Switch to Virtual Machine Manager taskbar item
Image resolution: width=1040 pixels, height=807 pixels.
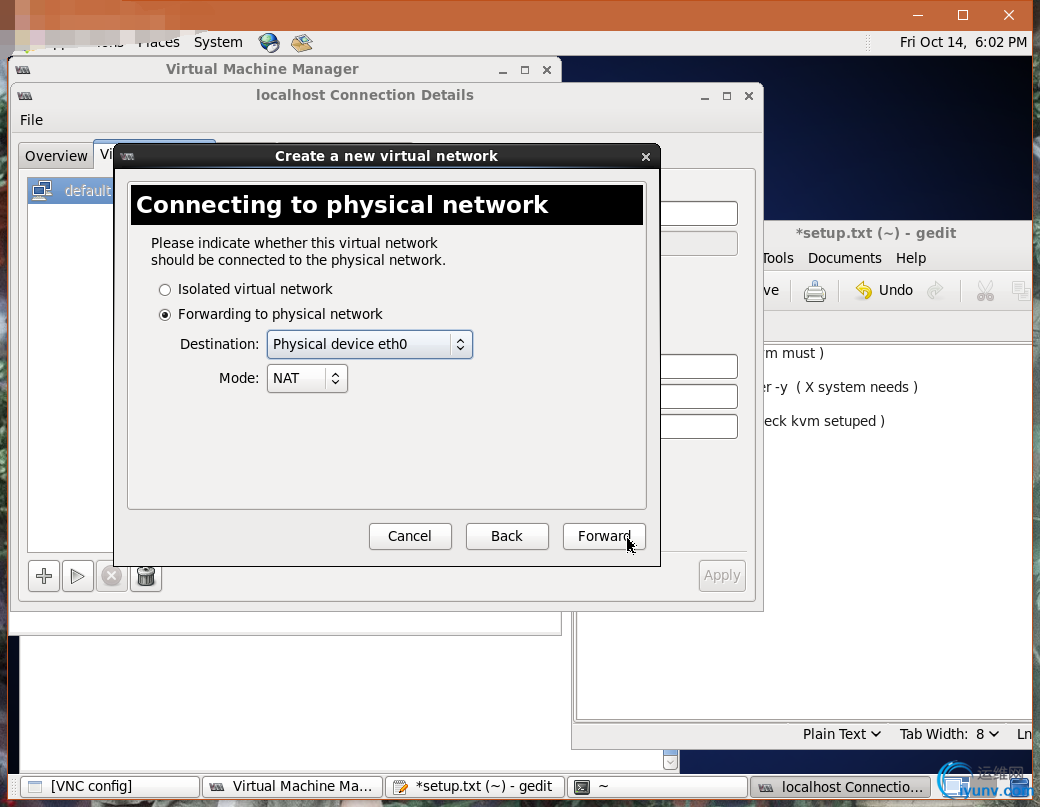click(292, 786)
